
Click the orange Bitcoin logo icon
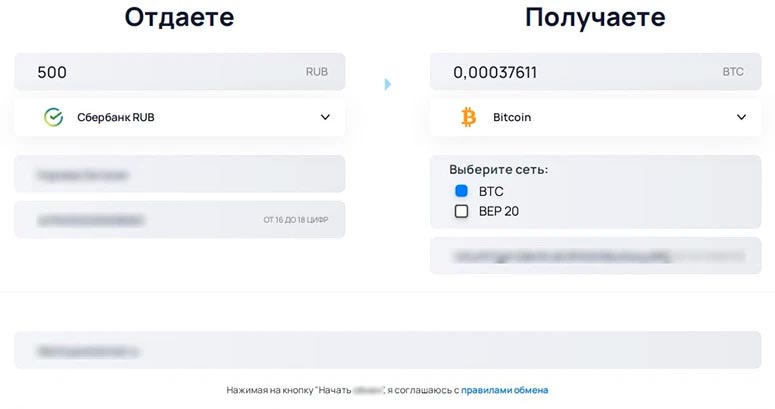[x=468, y=117]
